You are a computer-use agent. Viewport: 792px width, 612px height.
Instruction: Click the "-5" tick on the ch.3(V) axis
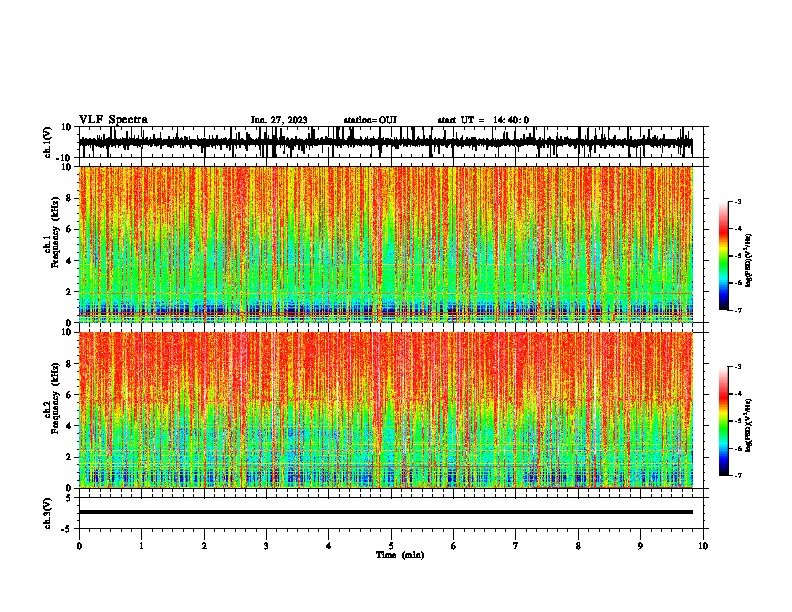(67, 529)
